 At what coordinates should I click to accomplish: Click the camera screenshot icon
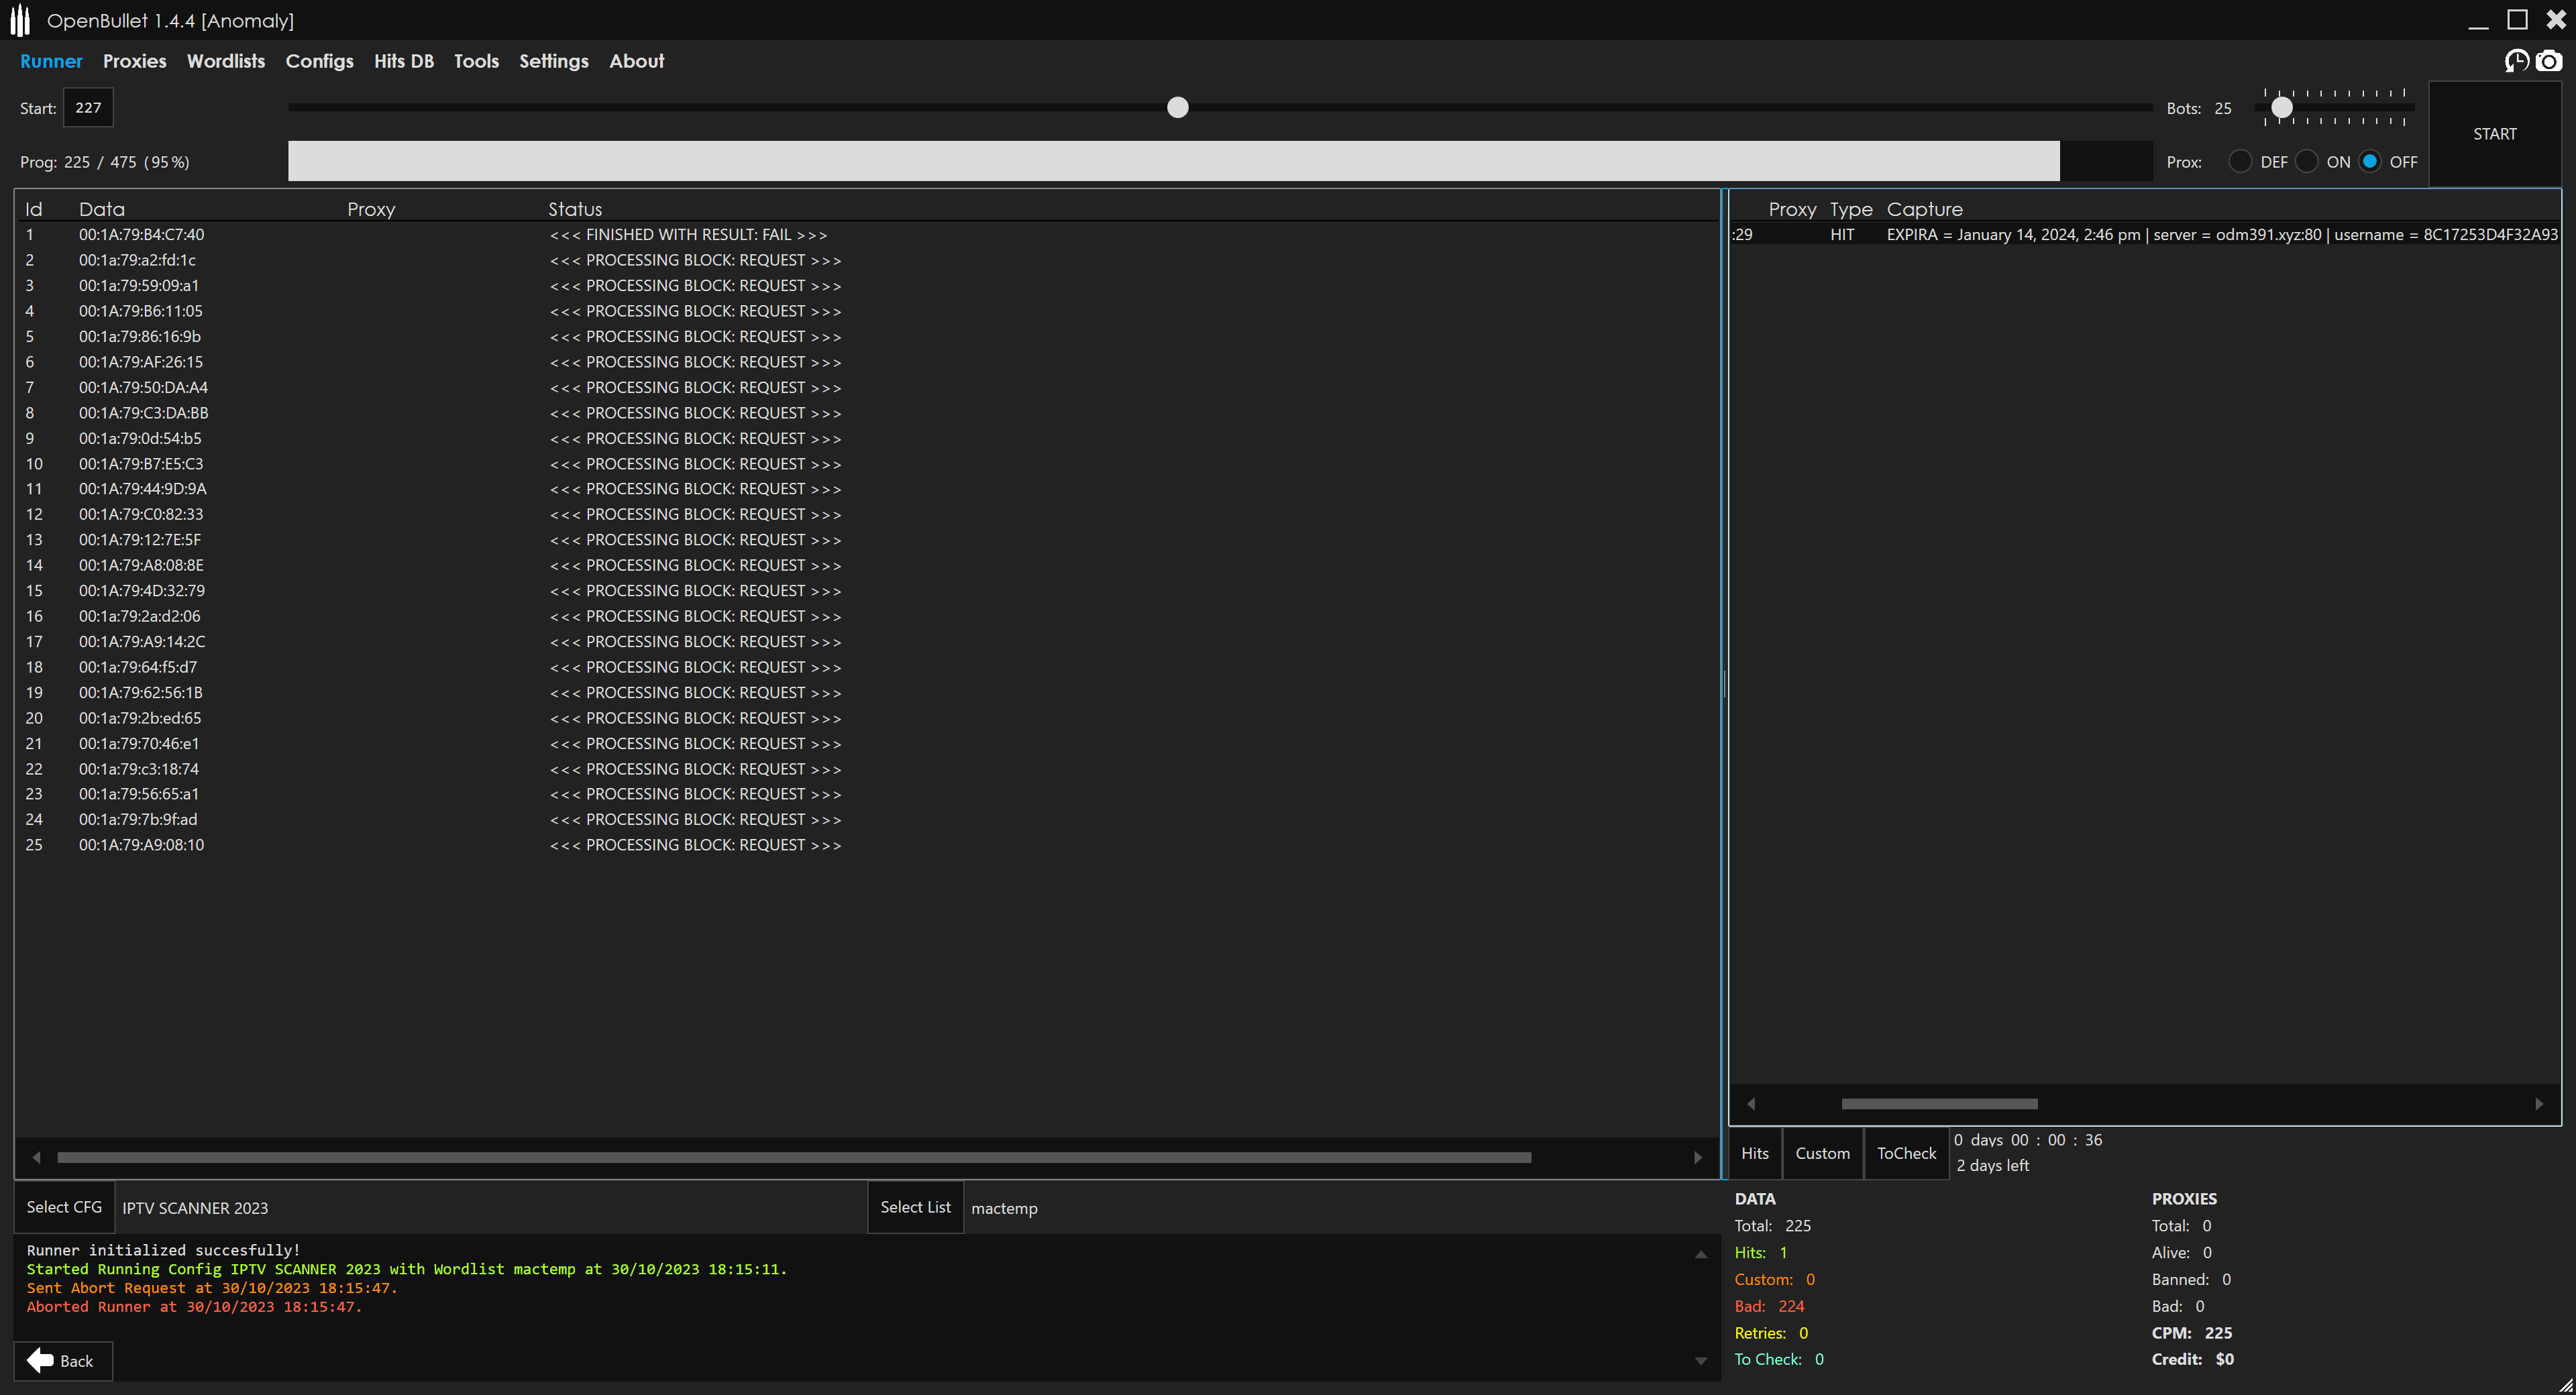point(2549,62)
